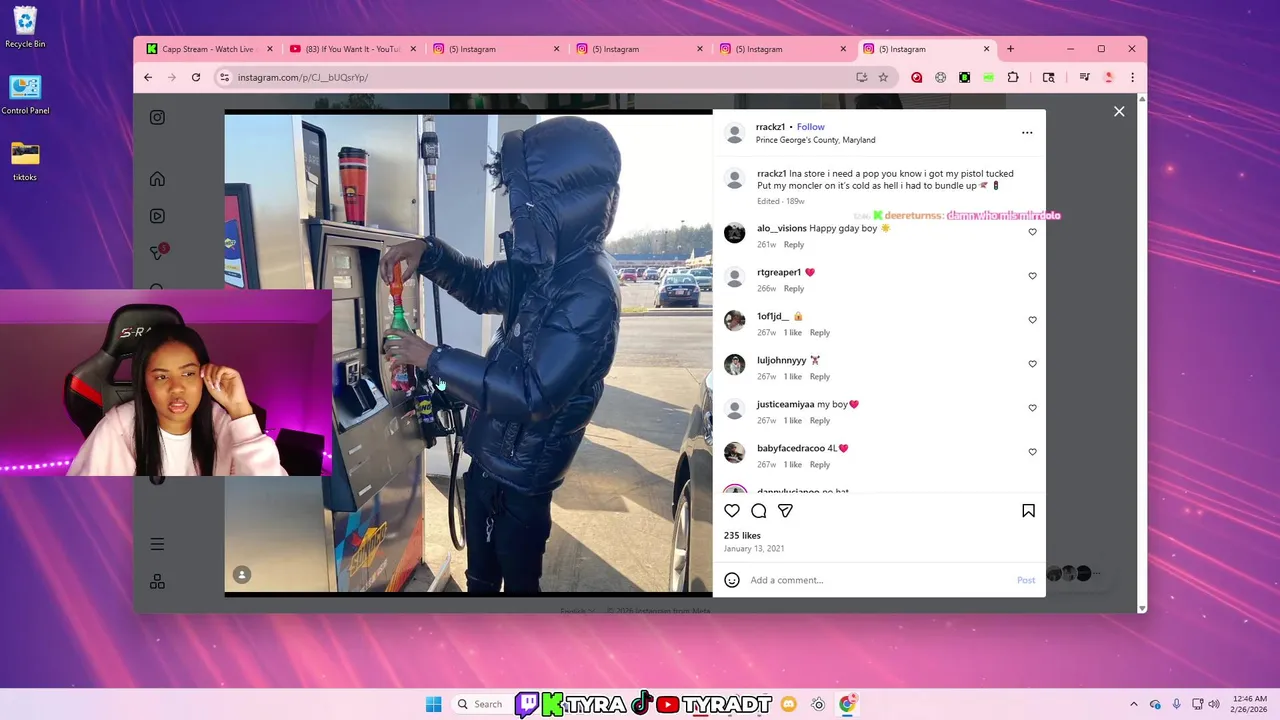Image resolution: width=1280 pixels, height=720 pixels.
Task: Click the Instagram logo in the sidebar
Action: coord(157,117)
